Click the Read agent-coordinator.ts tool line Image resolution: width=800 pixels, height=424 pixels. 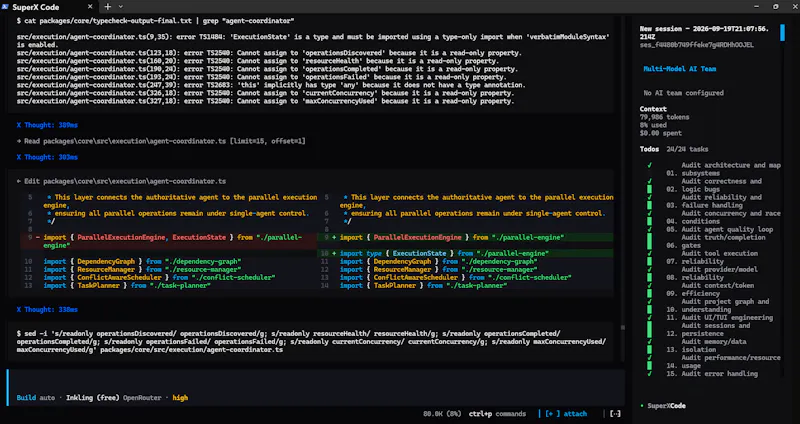point(161,141)
